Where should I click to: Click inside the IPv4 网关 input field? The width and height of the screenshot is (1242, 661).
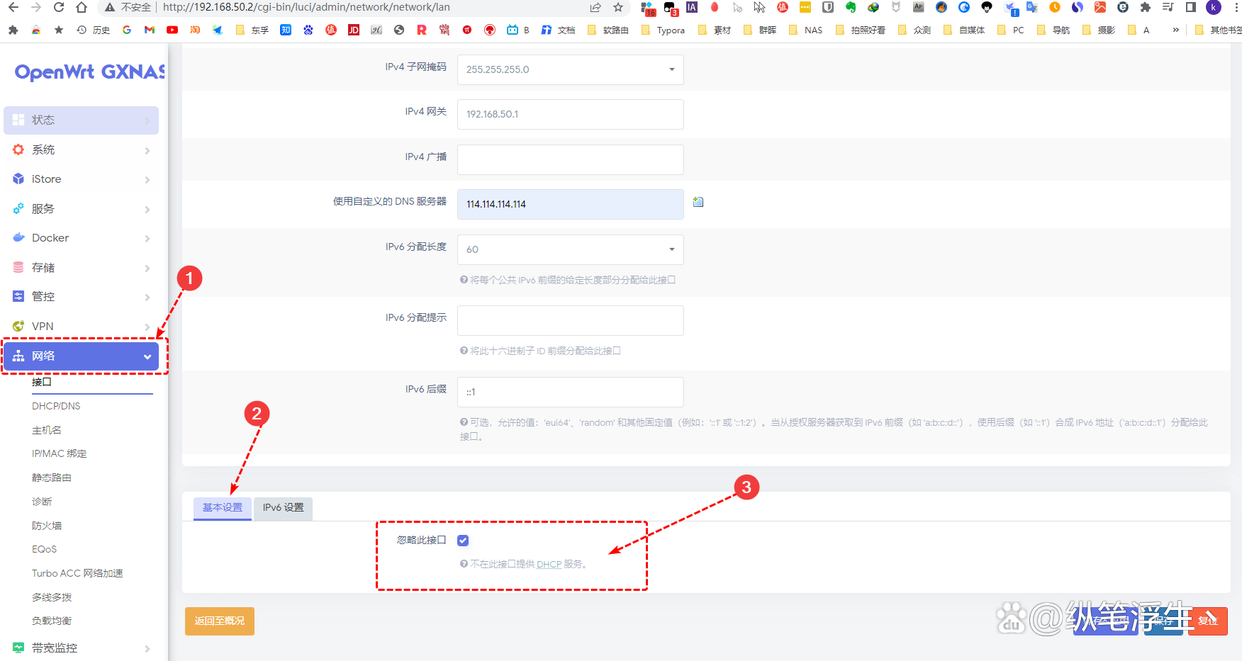(570, 114)
